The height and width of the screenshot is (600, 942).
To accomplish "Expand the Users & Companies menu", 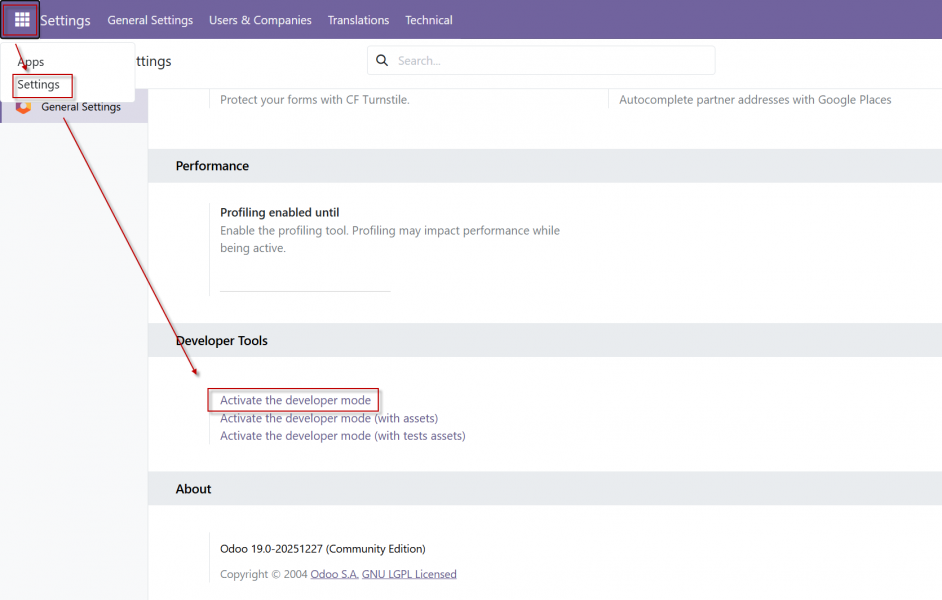I will [x=260, y=20].
